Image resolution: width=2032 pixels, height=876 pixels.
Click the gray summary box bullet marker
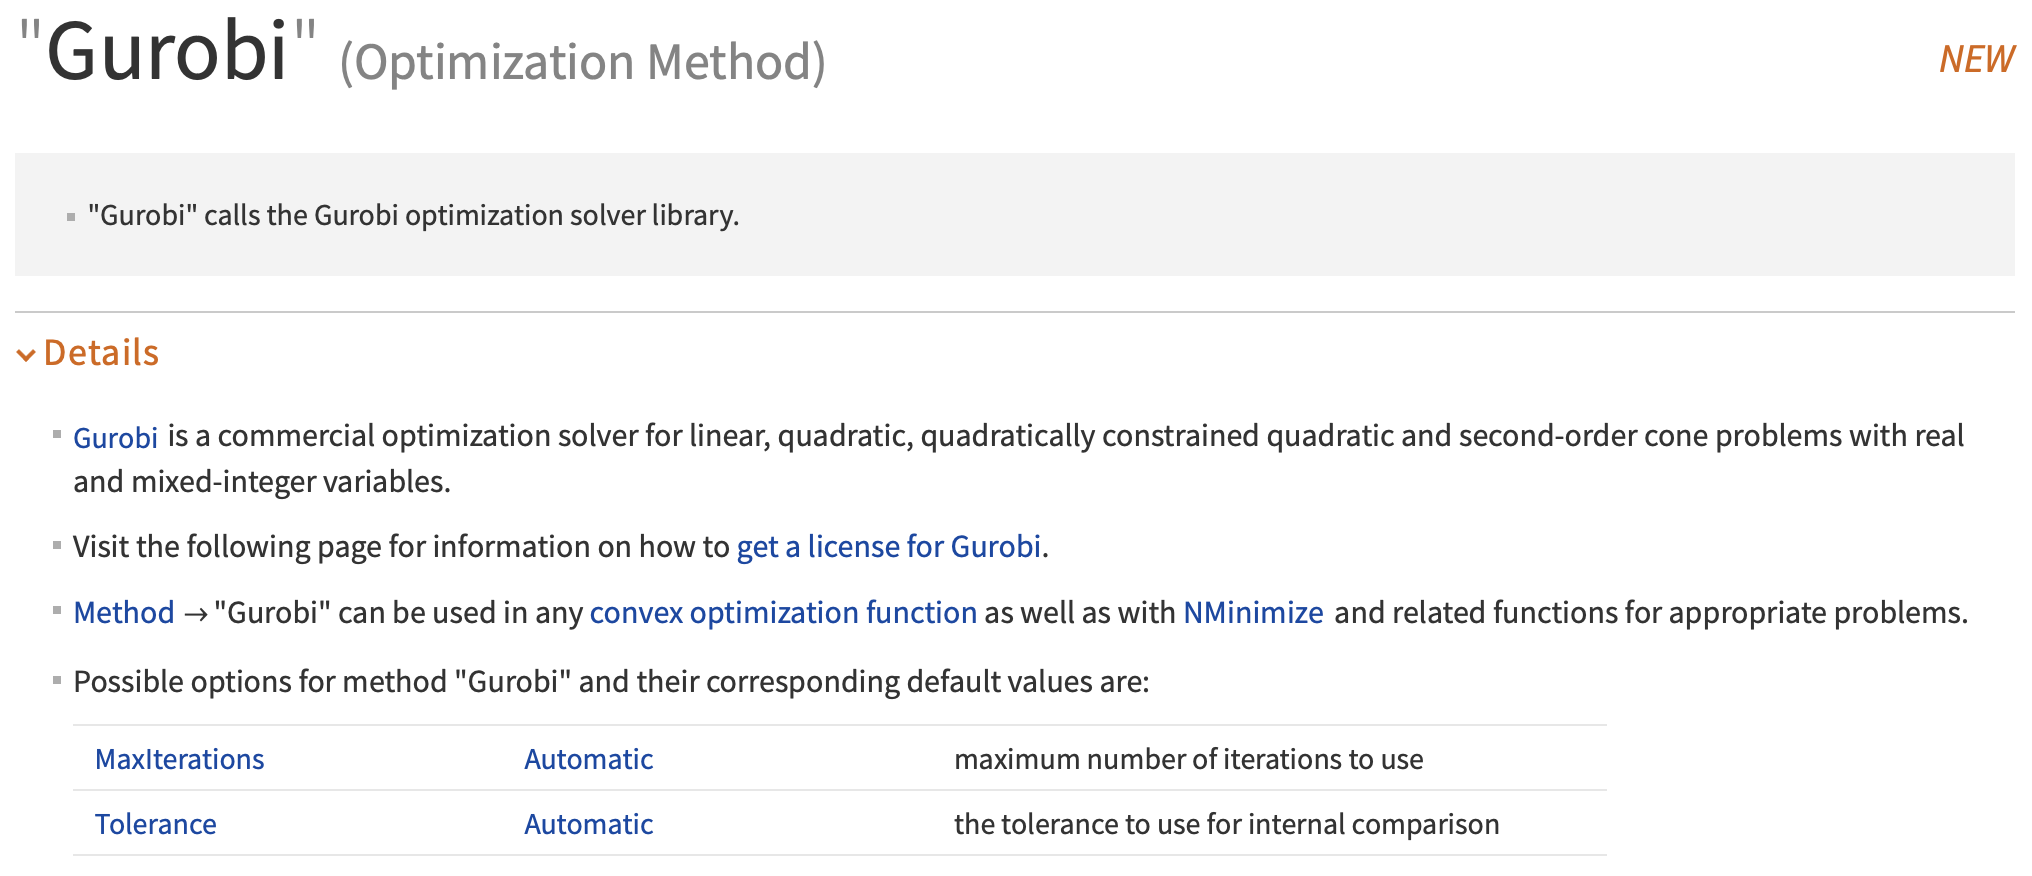71,217
